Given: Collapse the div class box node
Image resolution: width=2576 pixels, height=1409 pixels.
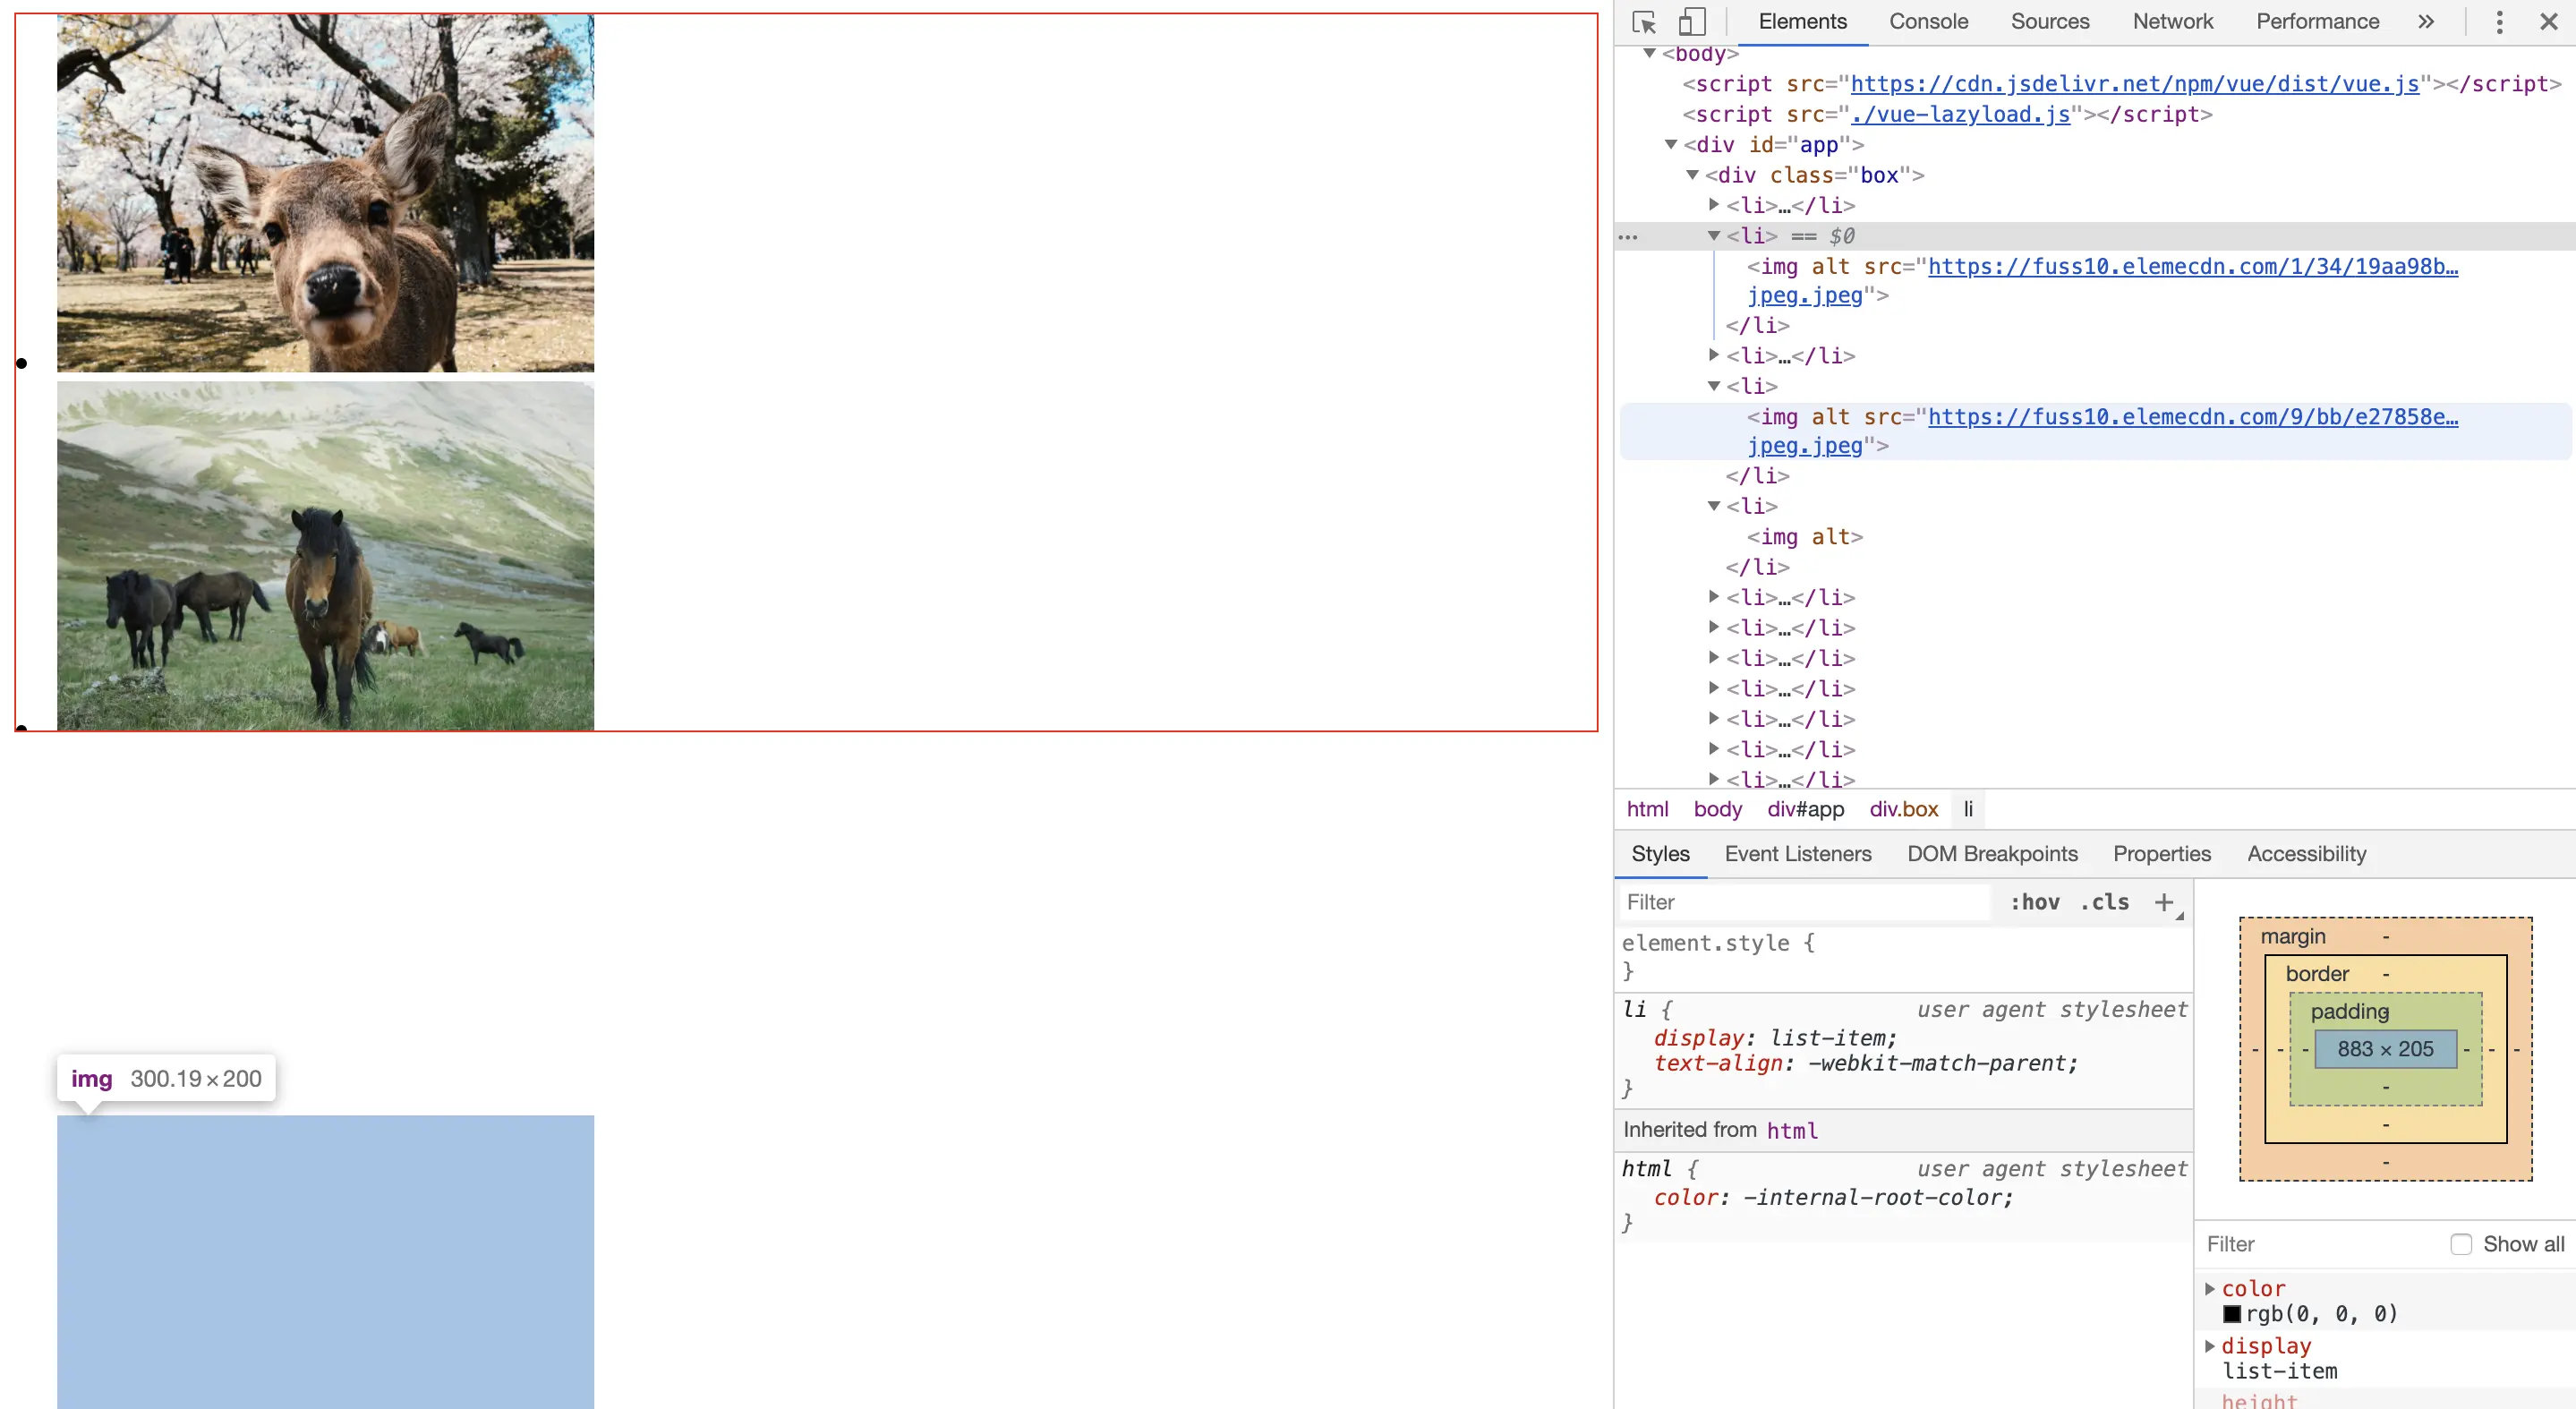Looking at the screenshot, I should tap(1693, 175).
